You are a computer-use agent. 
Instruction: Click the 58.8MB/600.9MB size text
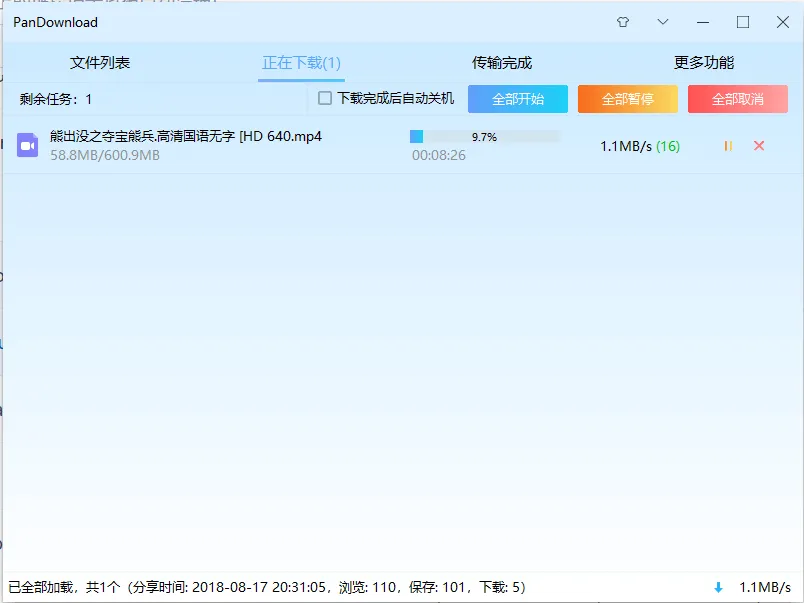[105, 155]
